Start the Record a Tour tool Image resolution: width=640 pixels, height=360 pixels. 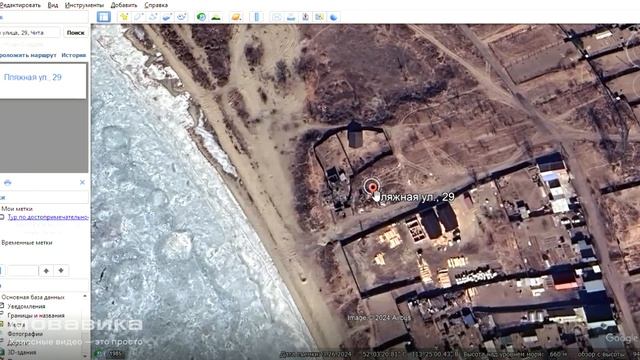pos(181,17)
